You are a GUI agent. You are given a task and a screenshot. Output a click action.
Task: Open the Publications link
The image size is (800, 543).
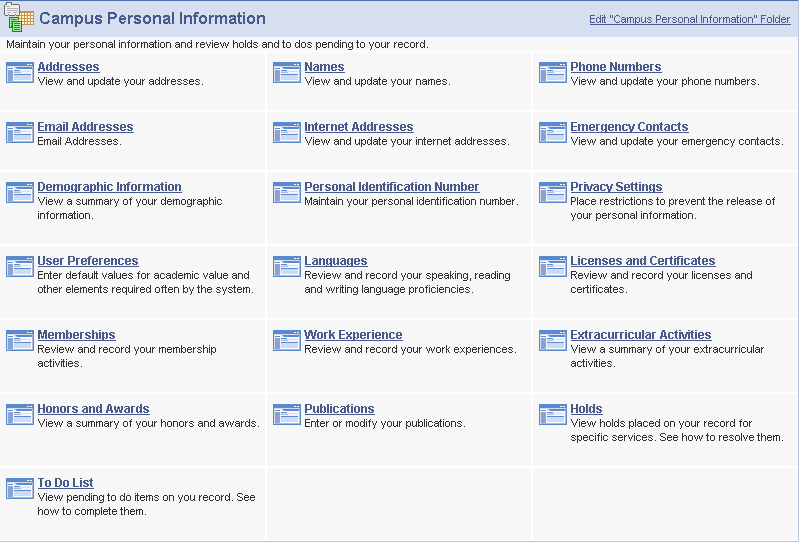[x=339, y=409]
